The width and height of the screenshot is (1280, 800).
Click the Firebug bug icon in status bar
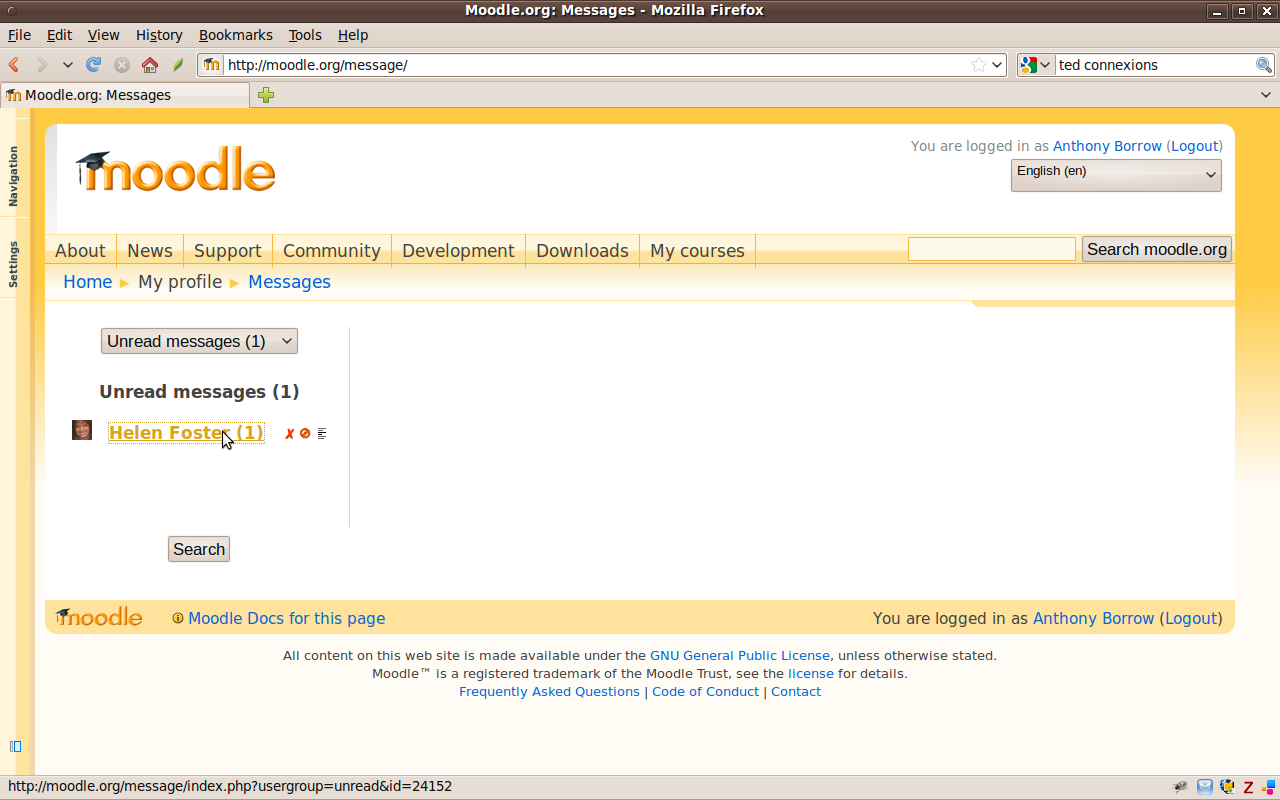(1181, 787)
